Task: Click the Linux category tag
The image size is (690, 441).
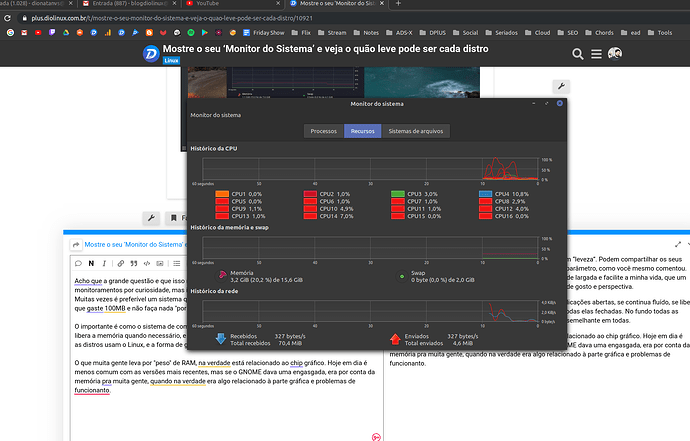Action: coord(171,60)
